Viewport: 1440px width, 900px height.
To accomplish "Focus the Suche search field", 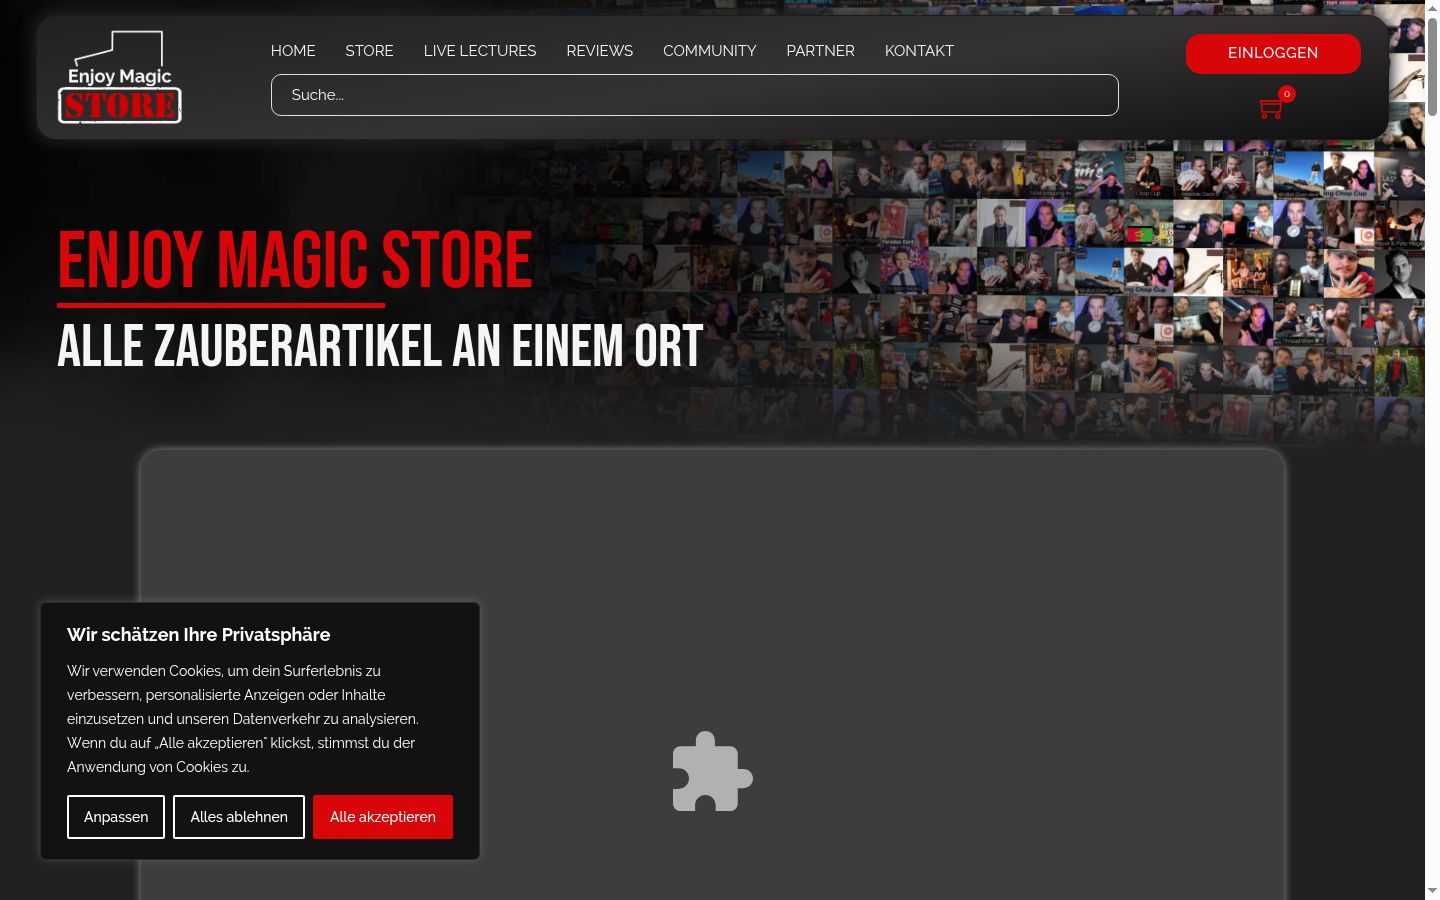I will point(695,95).
